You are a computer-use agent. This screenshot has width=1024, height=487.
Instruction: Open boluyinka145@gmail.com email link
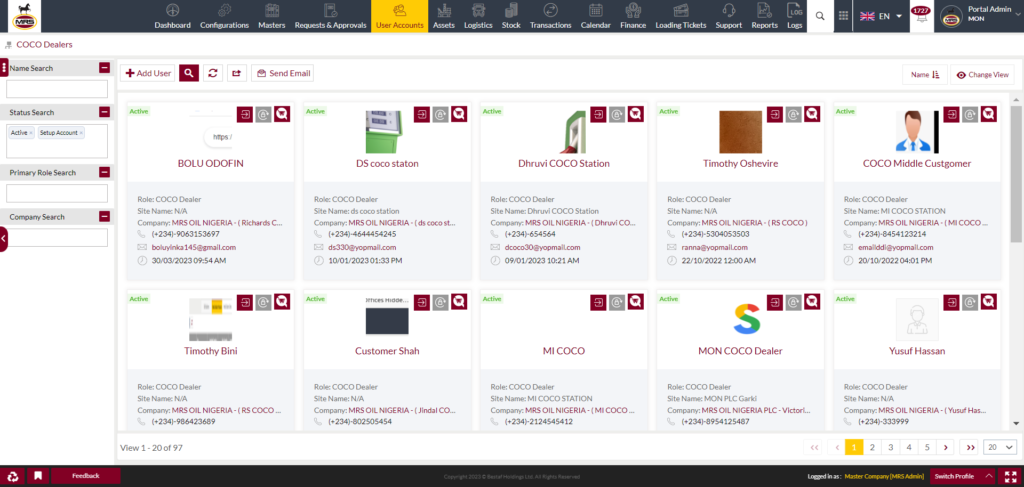194,247
